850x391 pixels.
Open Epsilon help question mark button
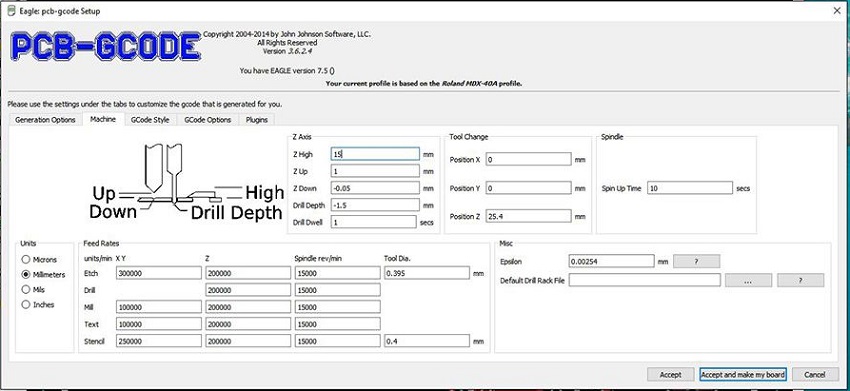[696, 261]
